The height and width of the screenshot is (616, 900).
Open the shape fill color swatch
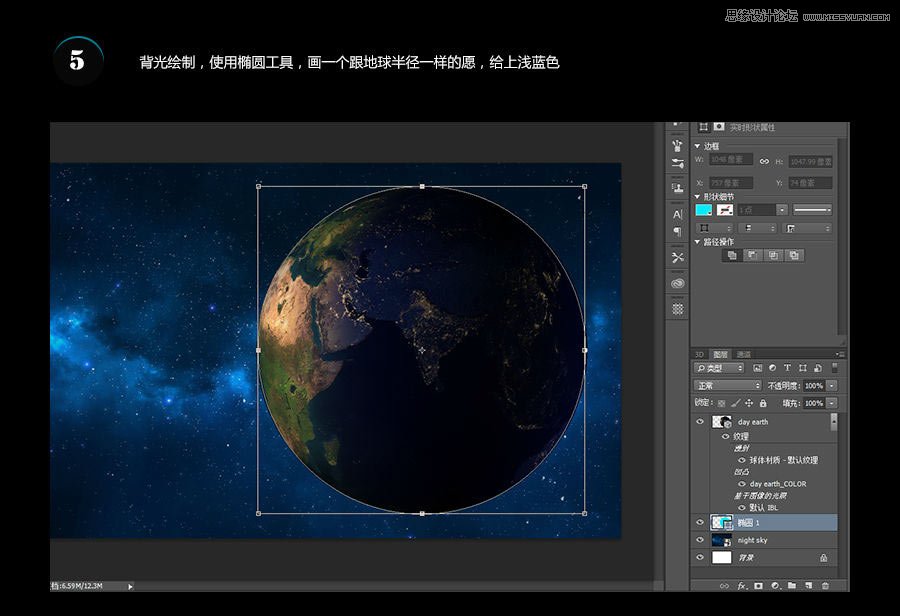(704, 210)
